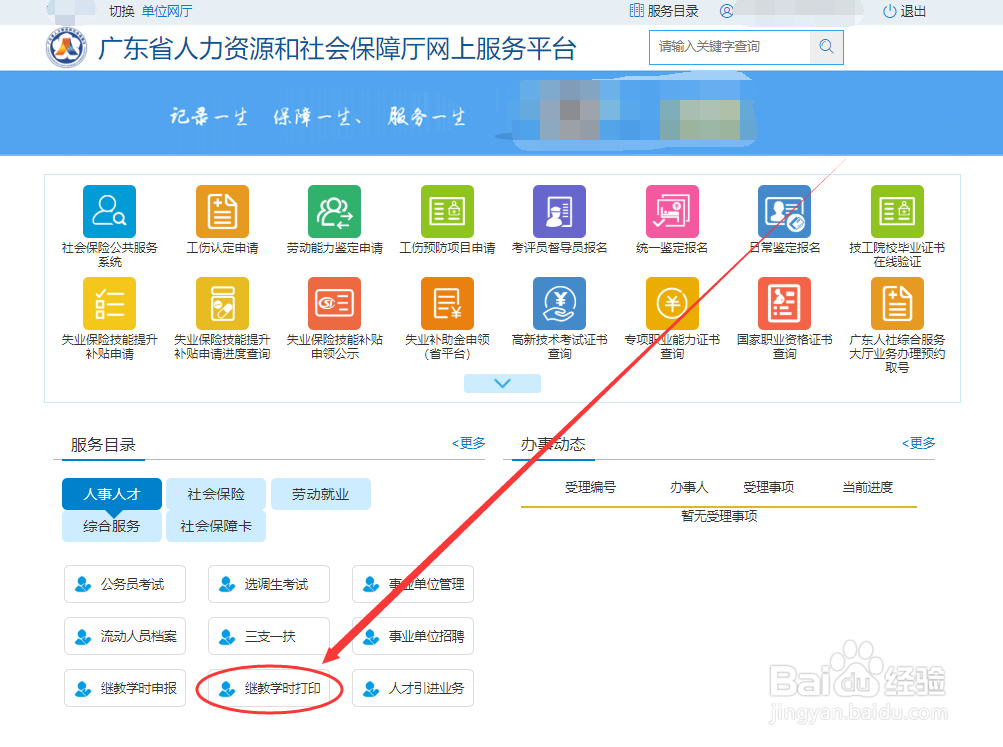
Task: Click the 继教学时打印 button
Action: tap(268, 688)
